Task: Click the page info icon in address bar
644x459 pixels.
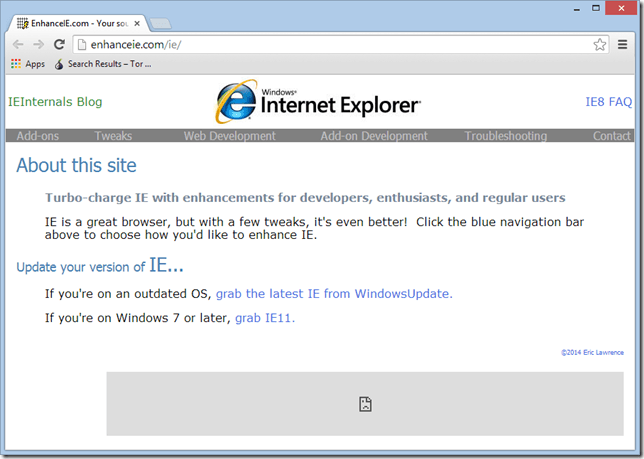Action: (x=82, y=44)
